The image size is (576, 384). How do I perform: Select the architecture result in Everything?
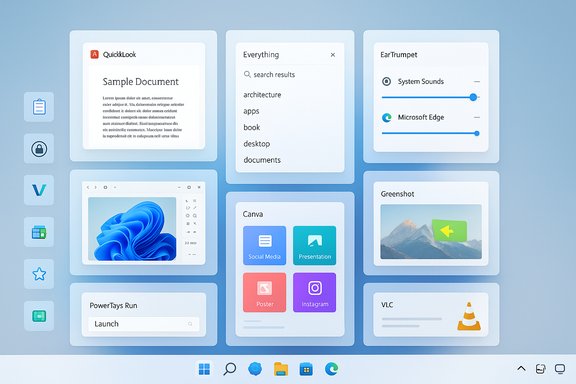(x=262, y=95)
